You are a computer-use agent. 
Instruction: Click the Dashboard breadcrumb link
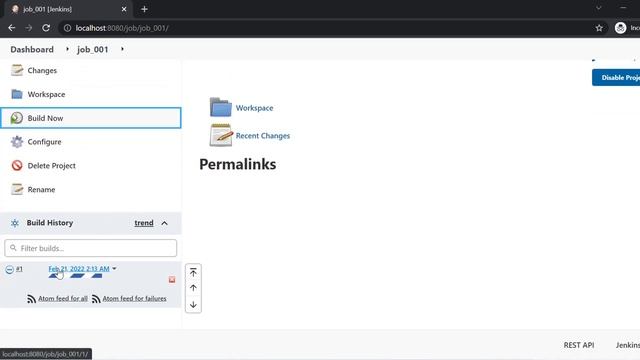(32, 49)
